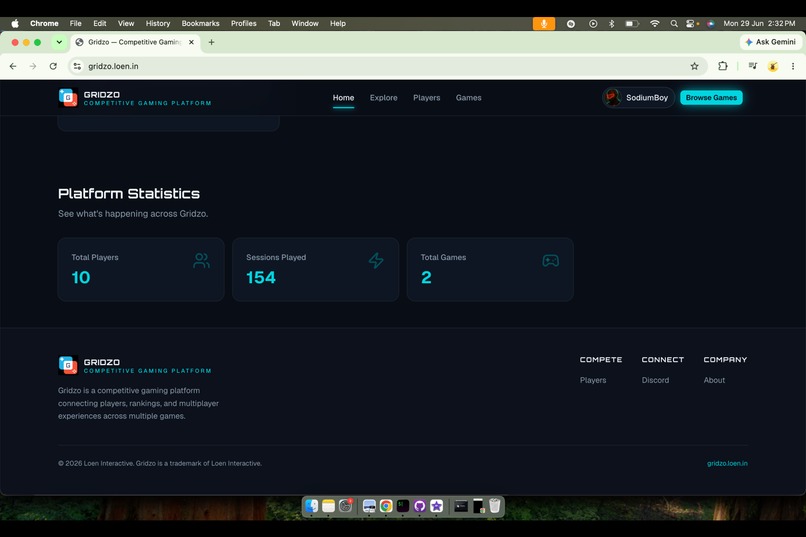Go to the Explore nav tab
The image size is (806, 537).
click(x=383, y=98)
